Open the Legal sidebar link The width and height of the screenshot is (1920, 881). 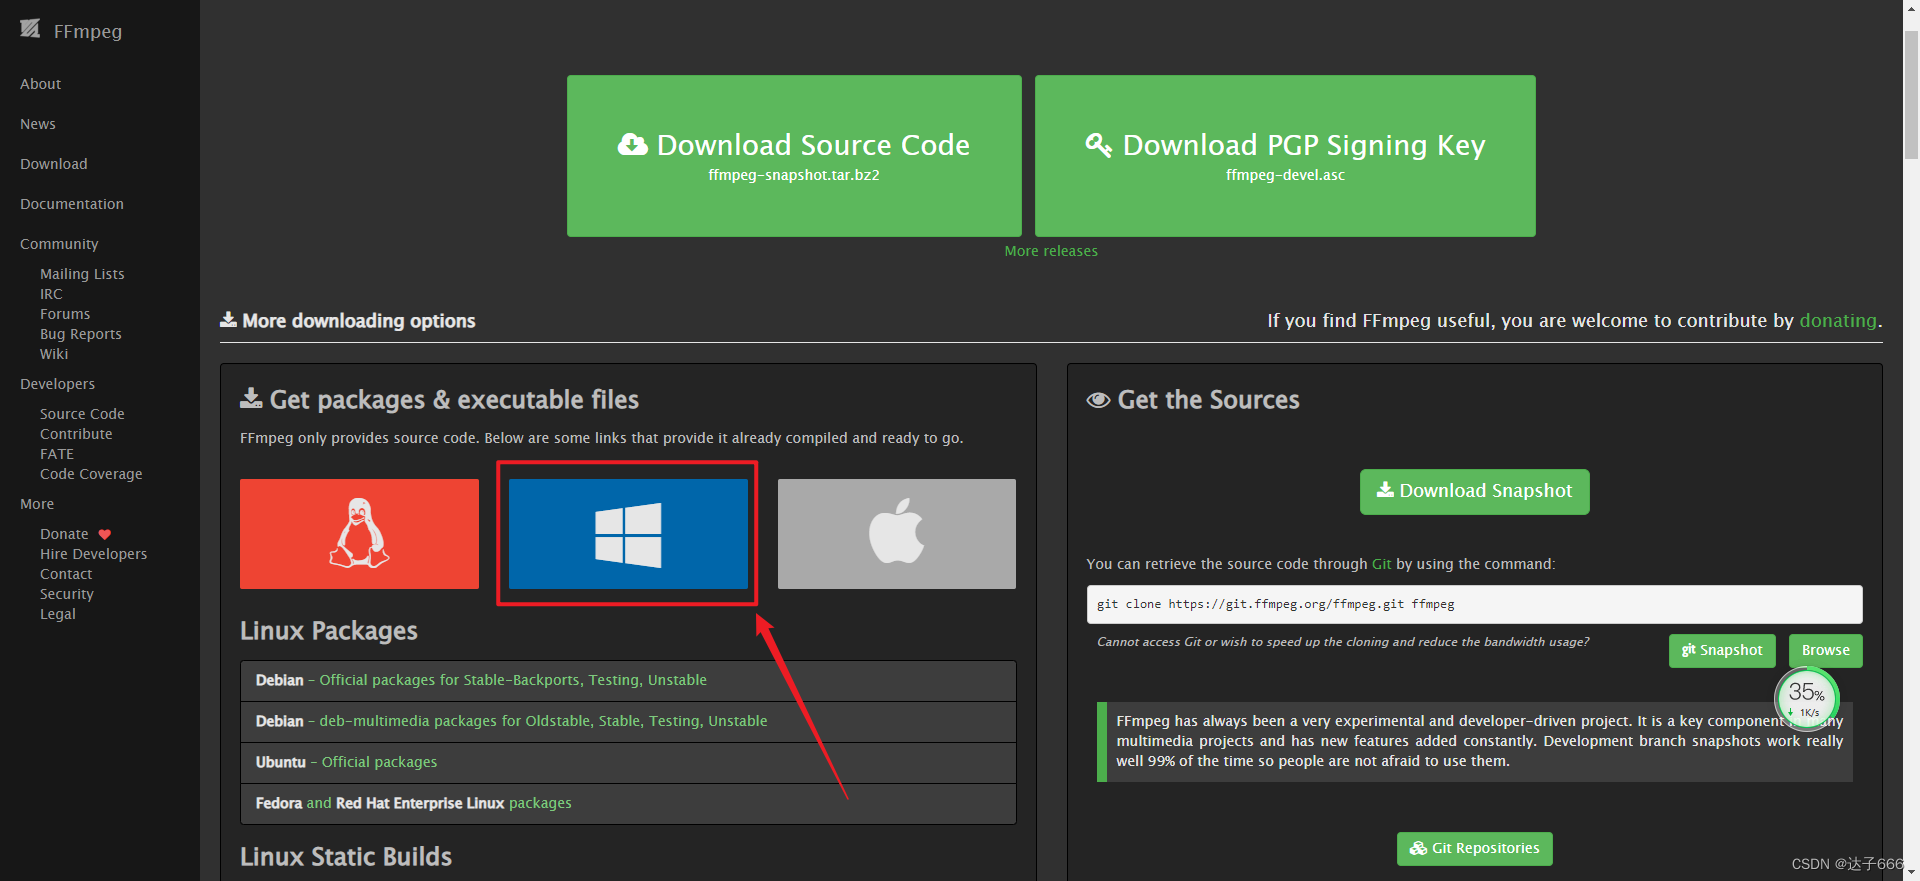58,614
